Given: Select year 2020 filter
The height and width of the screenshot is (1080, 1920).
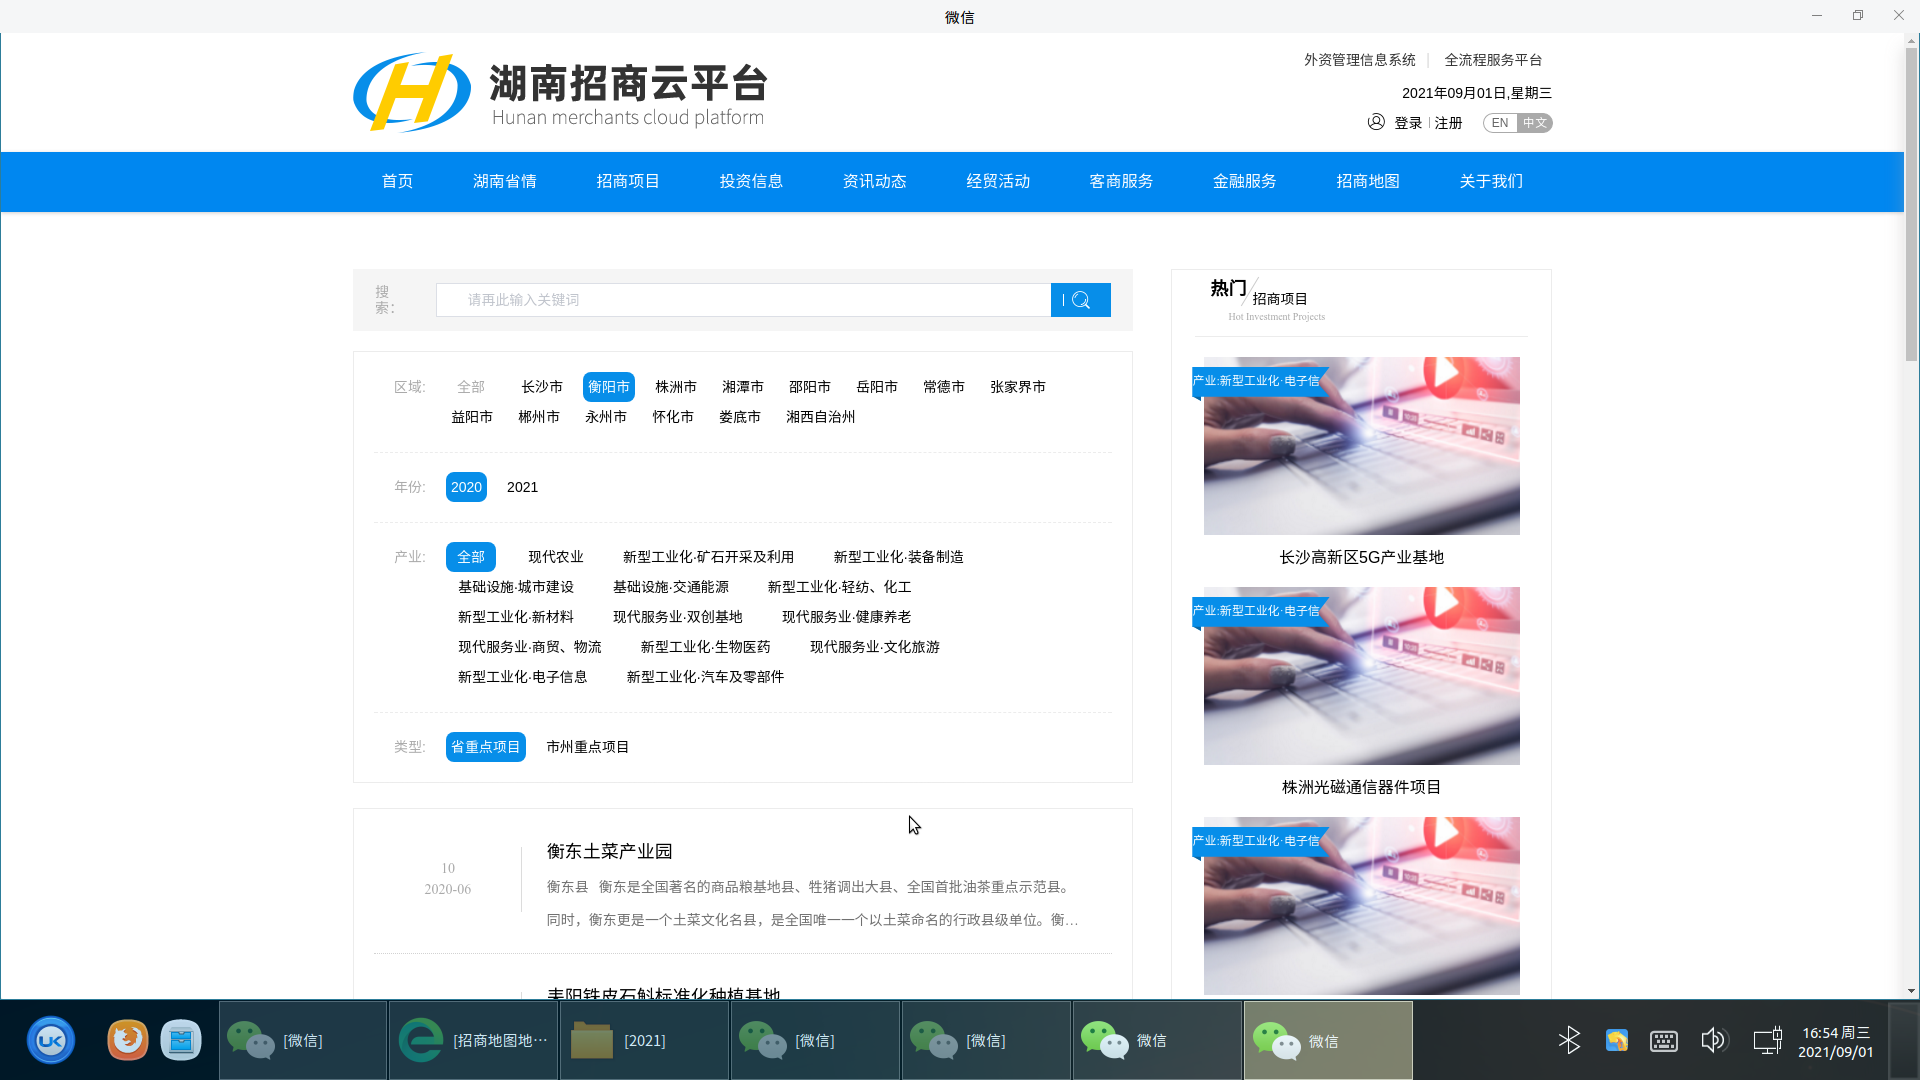Looking at the screenshot, I should click(466, 487).
